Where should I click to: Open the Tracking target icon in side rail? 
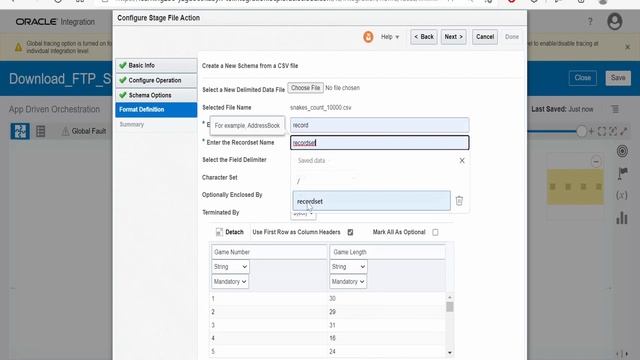pyautogui.click(x=622, y=151)
